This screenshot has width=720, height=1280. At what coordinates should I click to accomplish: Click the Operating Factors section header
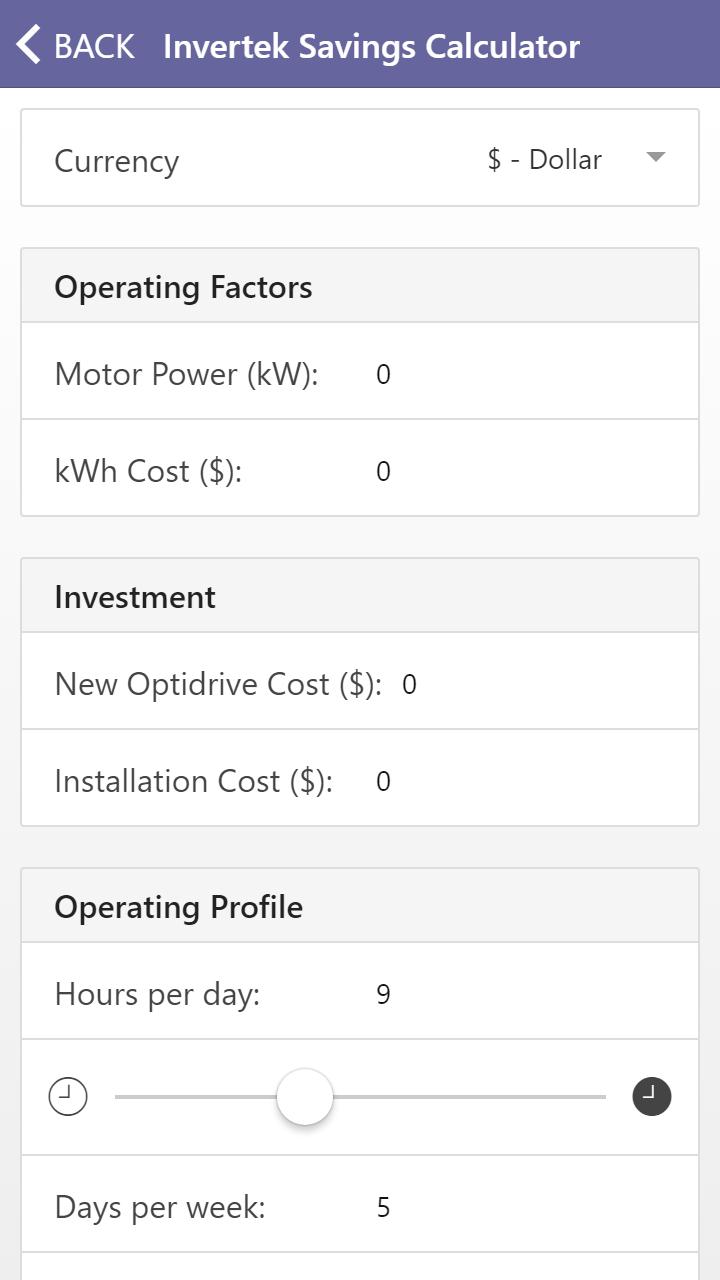click(184, 287)
